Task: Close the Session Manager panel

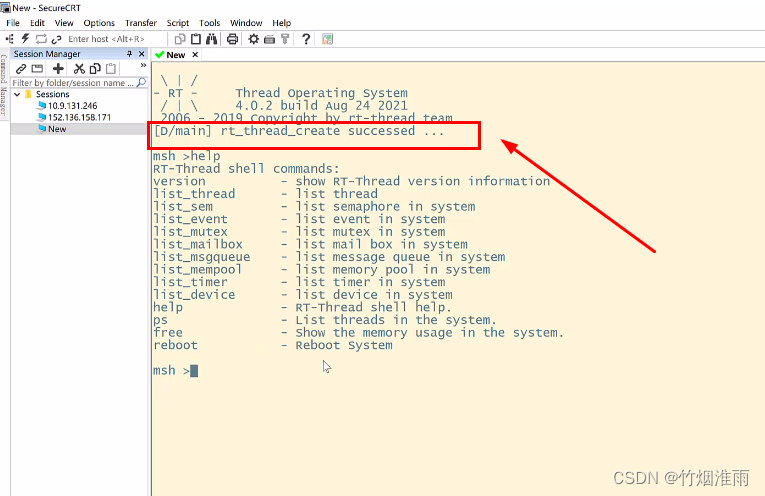Action: tap(141, 54)
